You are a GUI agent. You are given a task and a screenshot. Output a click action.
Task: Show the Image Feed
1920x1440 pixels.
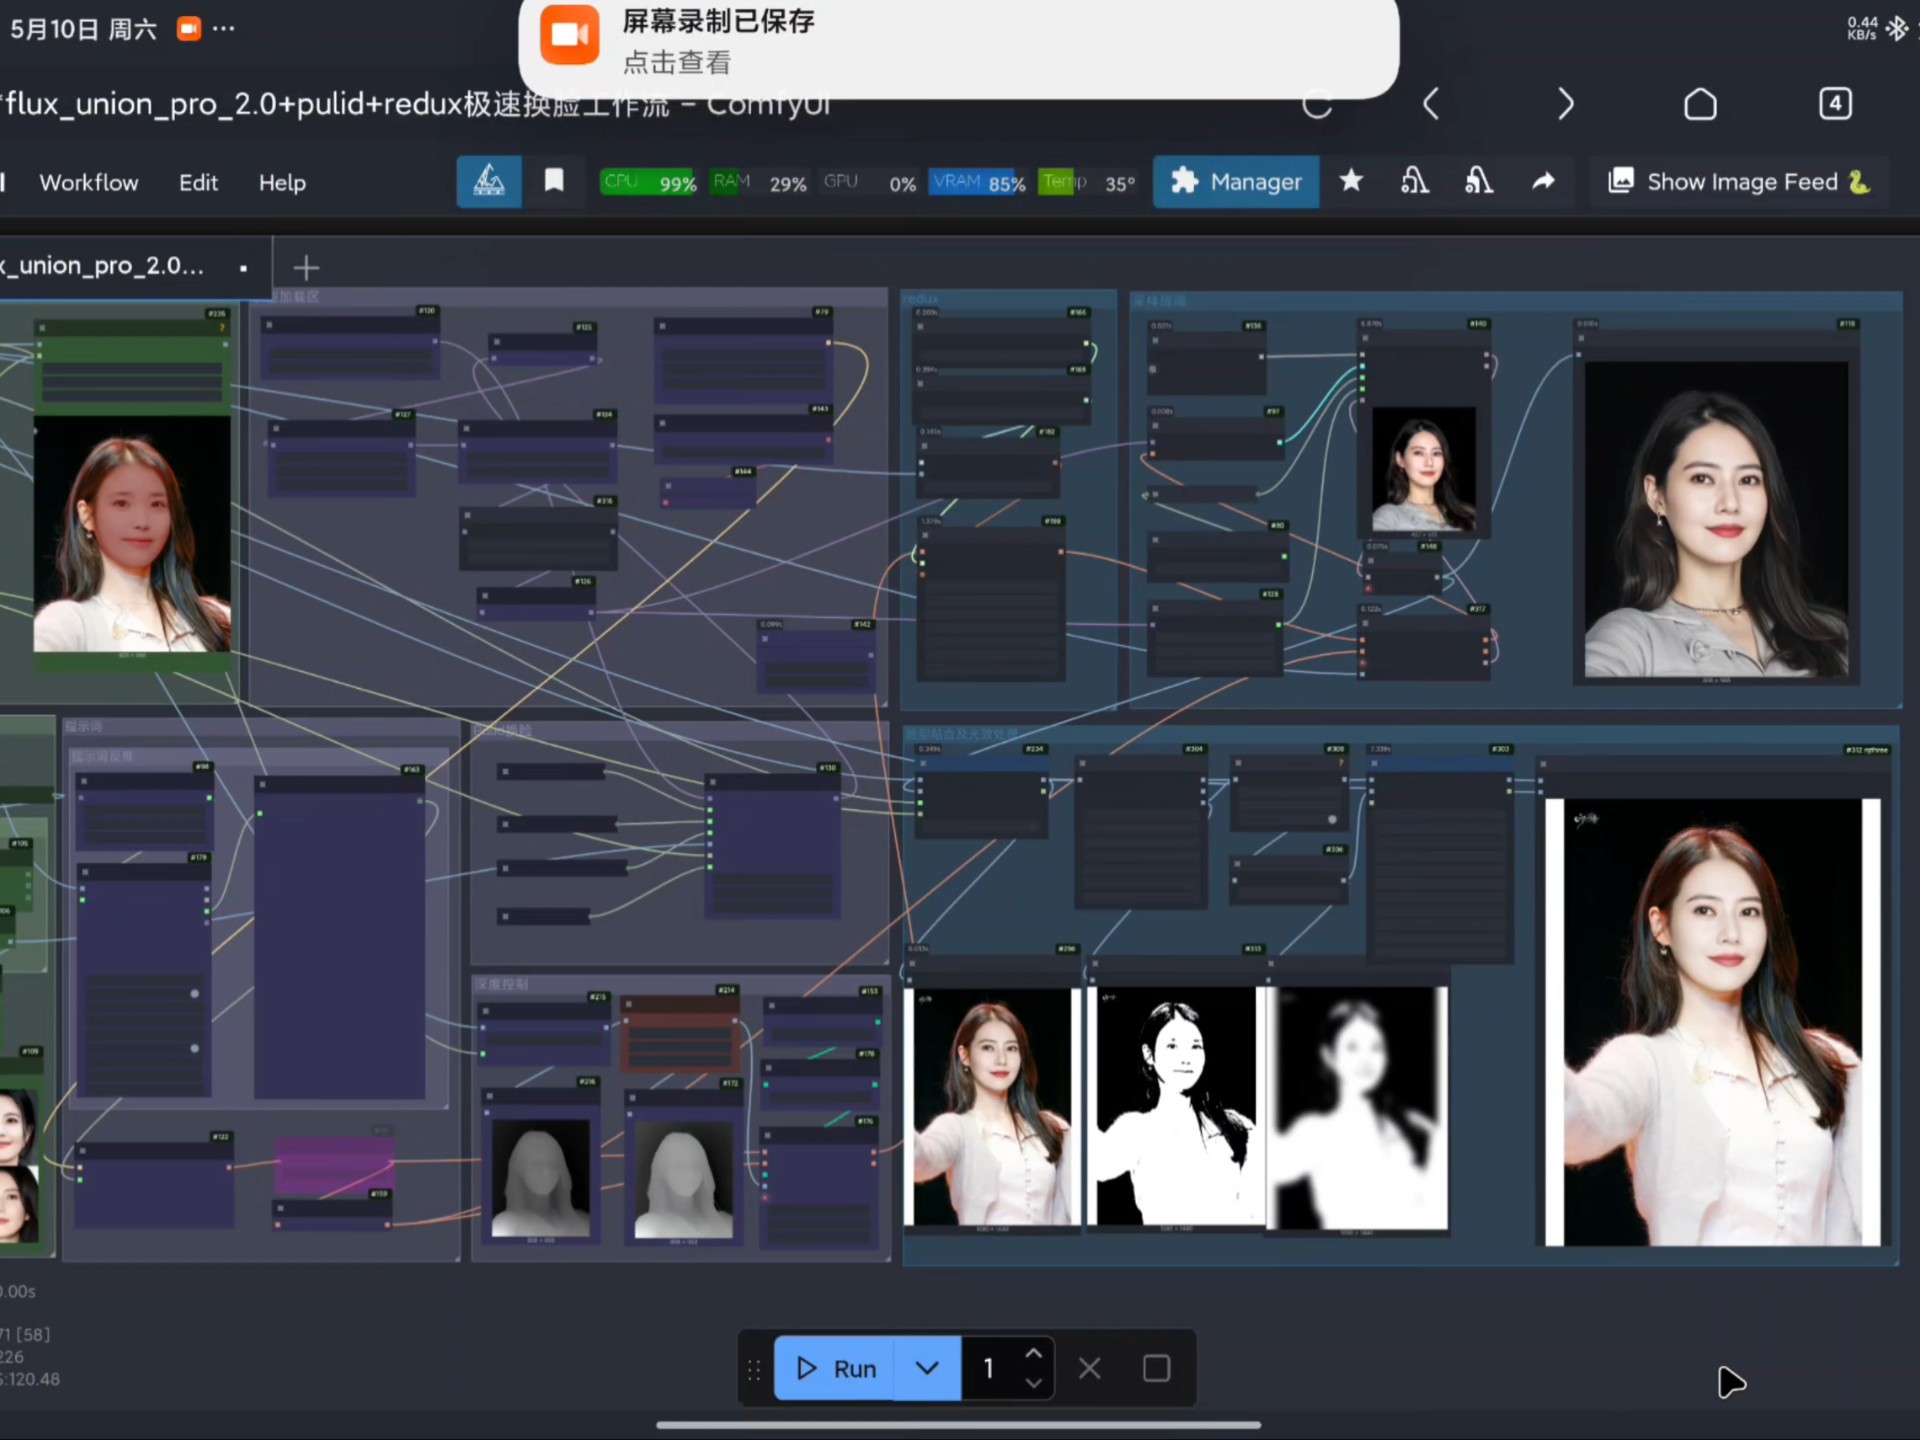pos(1739,181)
